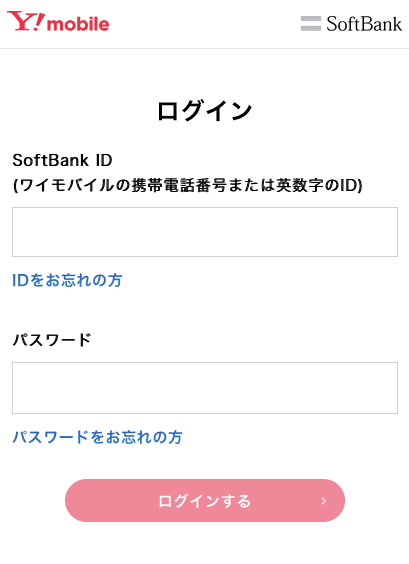Image resolution: width=409 pixels, height=564 pixels.
Task: Click the SoftBank wordmark text
Action: coord(364,24)
